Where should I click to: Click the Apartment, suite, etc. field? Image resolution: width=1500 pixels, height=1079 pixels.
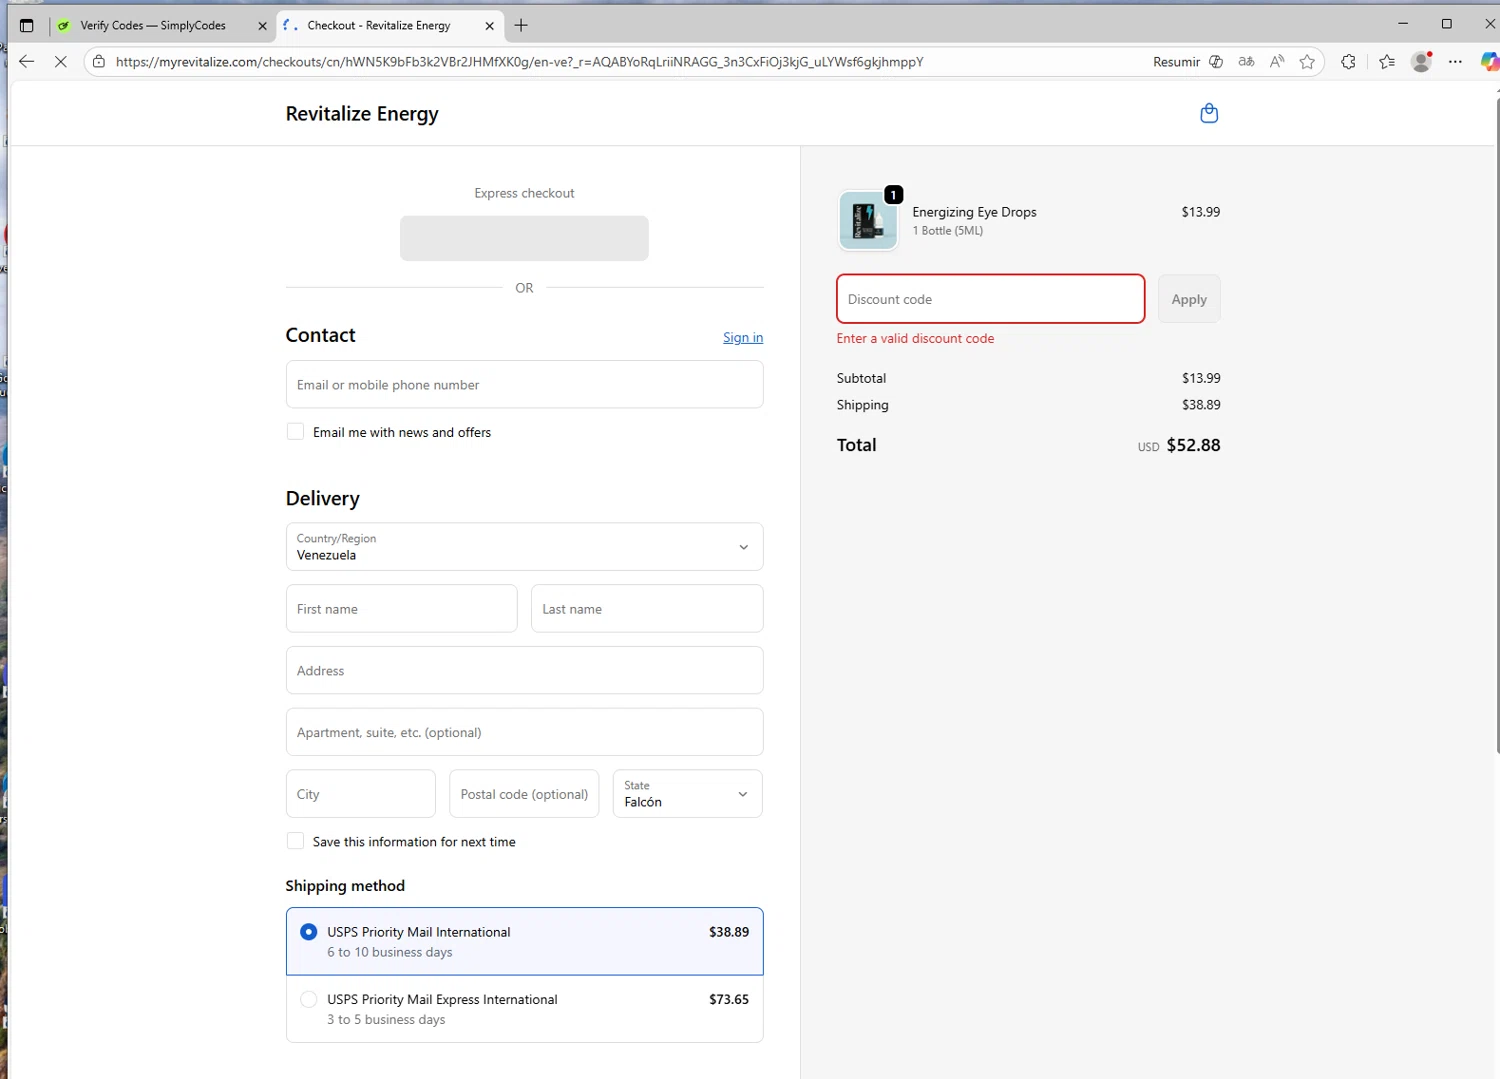click(524, 732)
